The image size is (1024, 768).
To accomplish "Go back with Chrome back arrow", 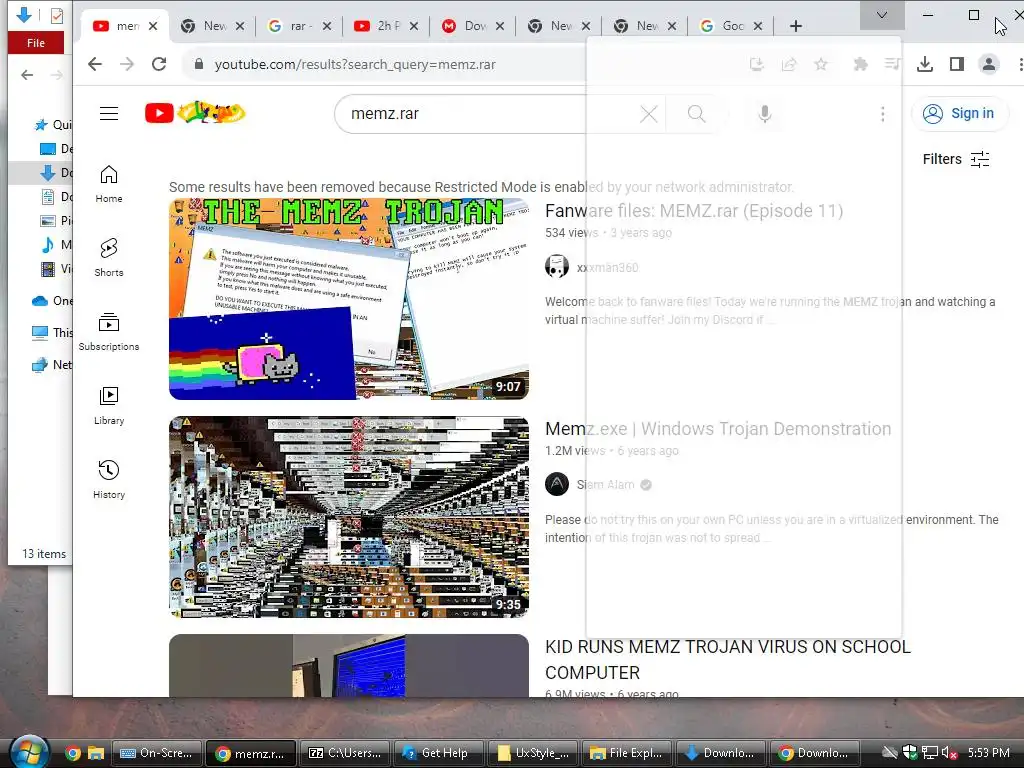I will (95, 64).
